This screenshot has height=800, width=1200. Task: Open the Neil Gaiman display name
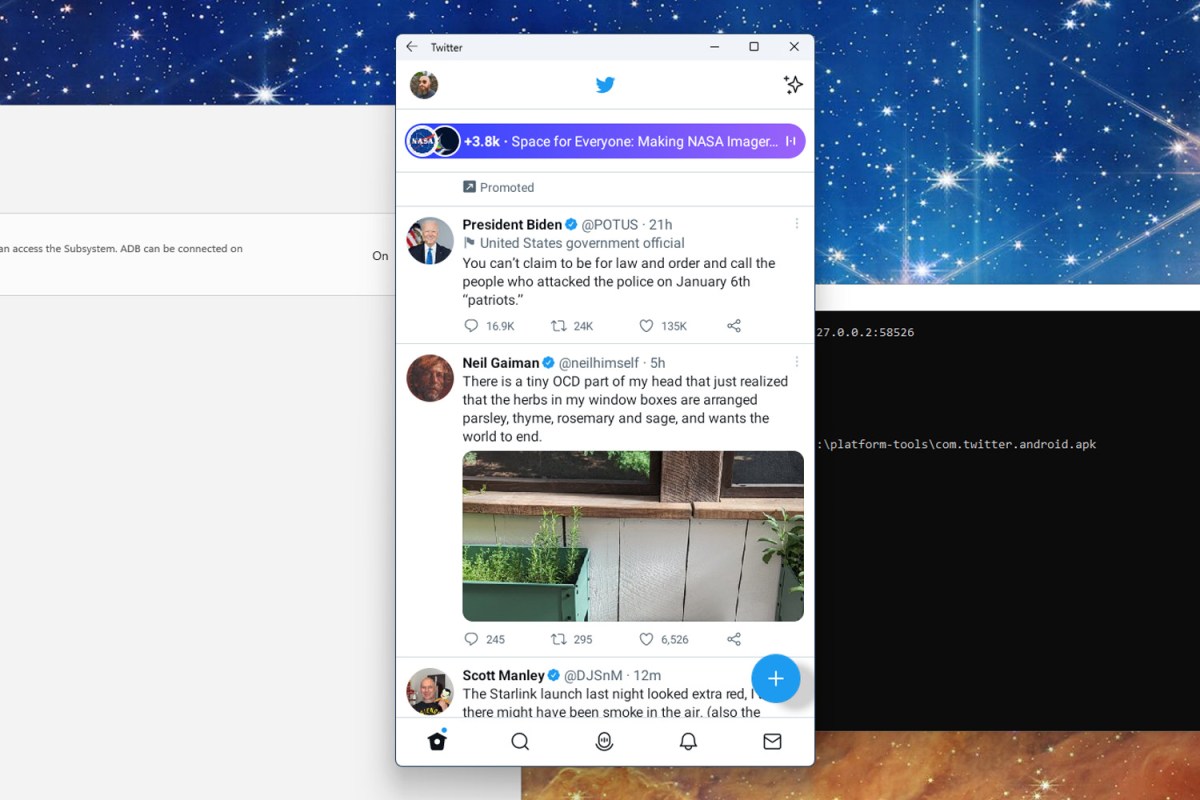click(501, 363)
